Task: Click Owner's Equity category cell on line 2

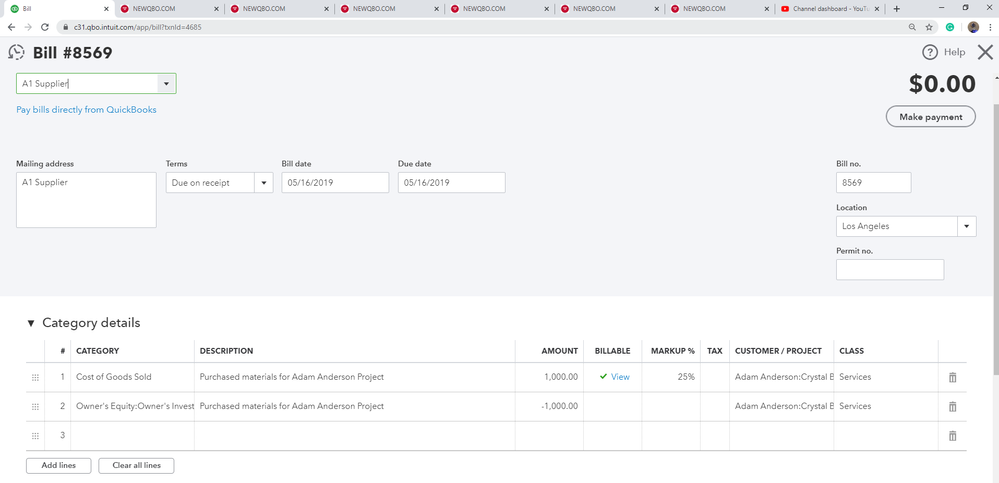Action: click(132, 407)
